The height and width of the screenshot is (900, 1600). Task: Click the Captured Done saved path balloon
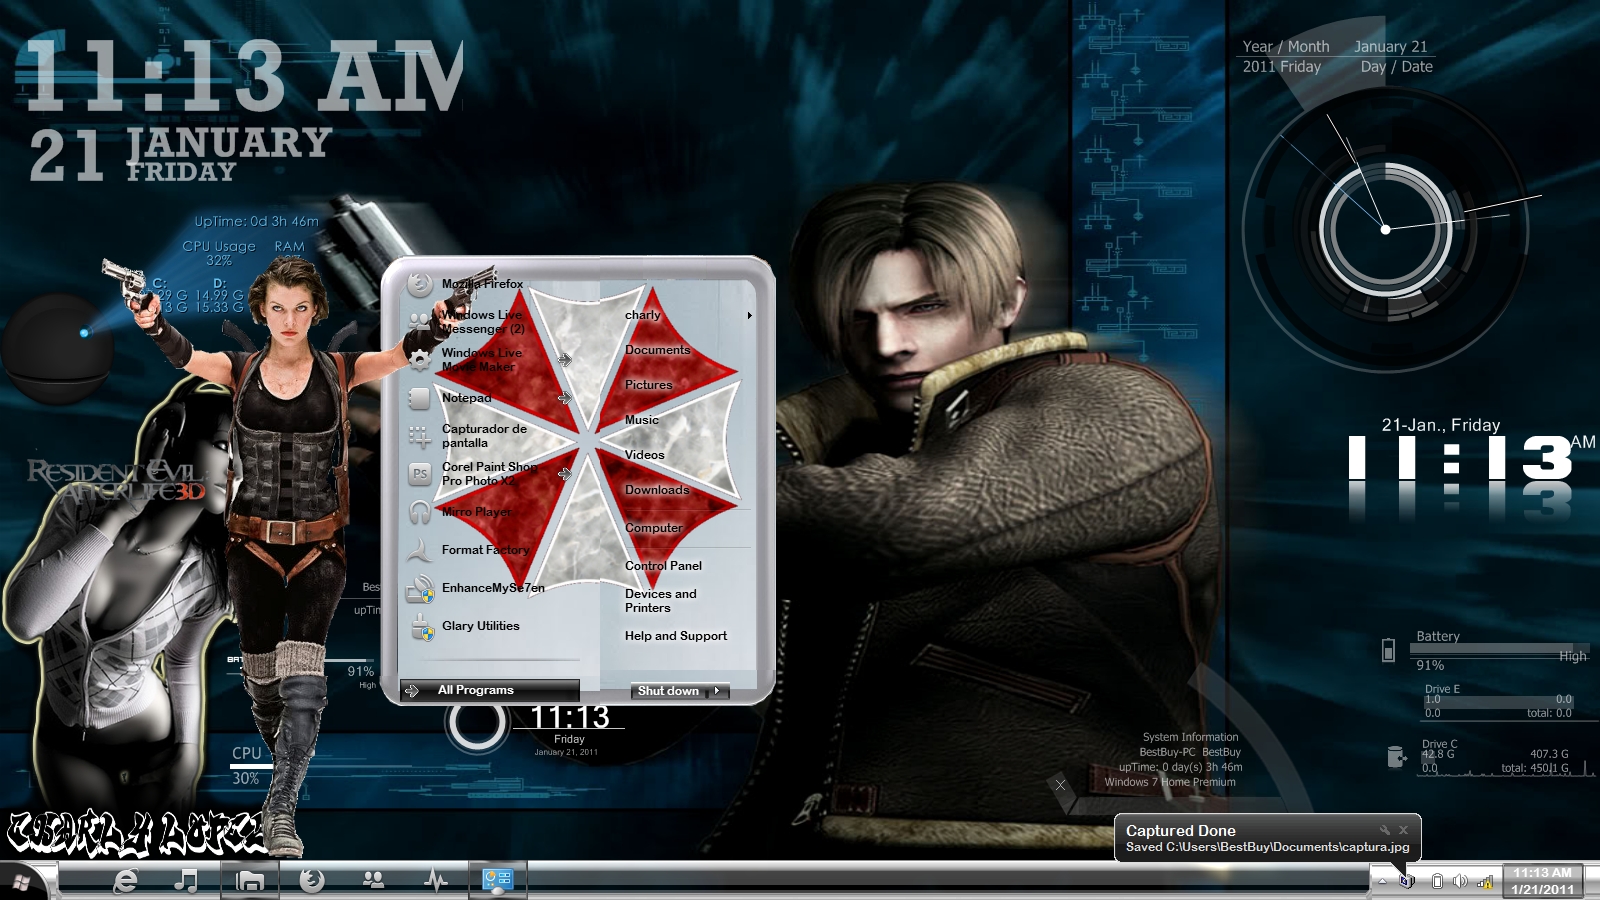[x=1267, y=847]
